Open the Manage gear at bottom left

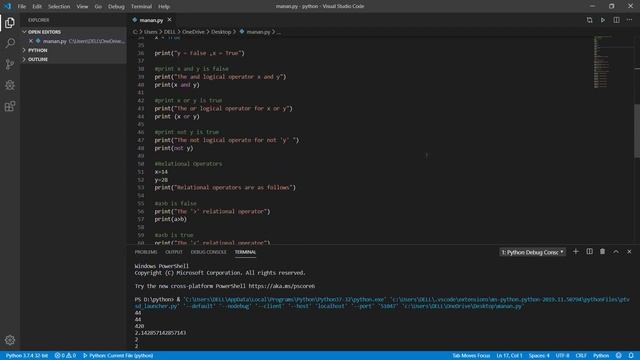coord(10,340)
